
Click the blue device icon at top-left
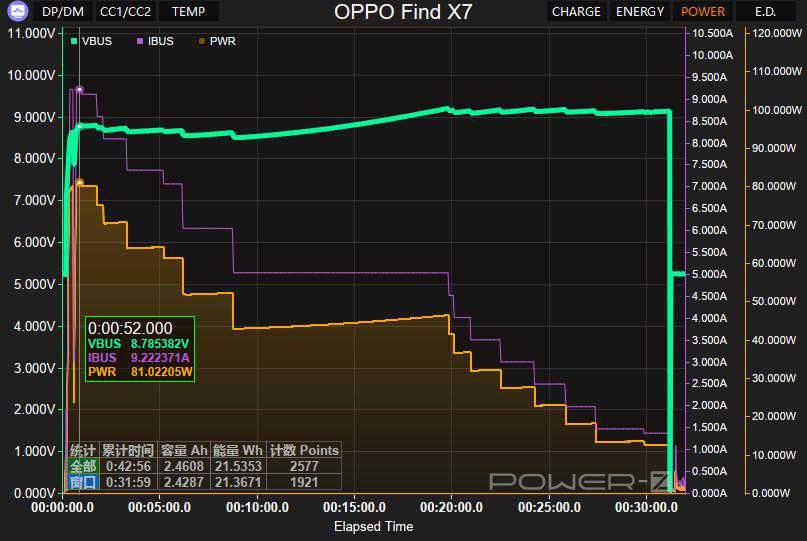[x=16, y=12]
